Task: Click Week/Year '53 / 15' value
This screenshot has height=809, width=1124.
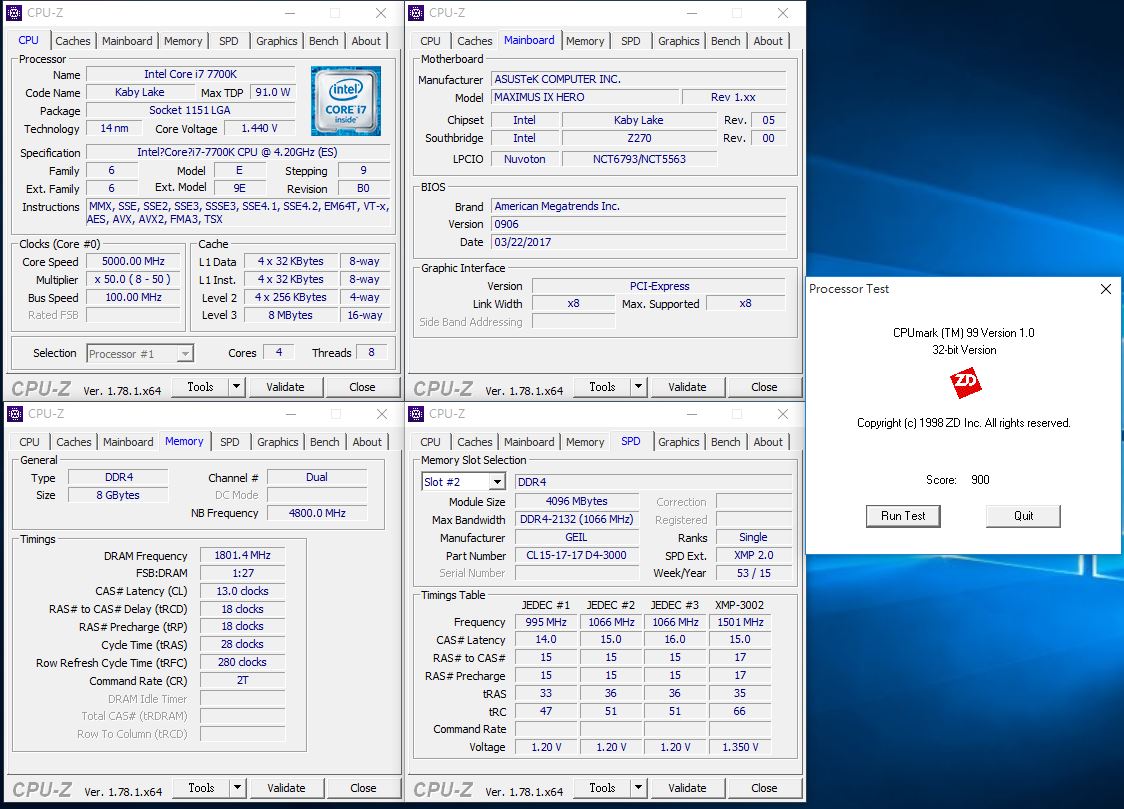Action: point(753,573)
